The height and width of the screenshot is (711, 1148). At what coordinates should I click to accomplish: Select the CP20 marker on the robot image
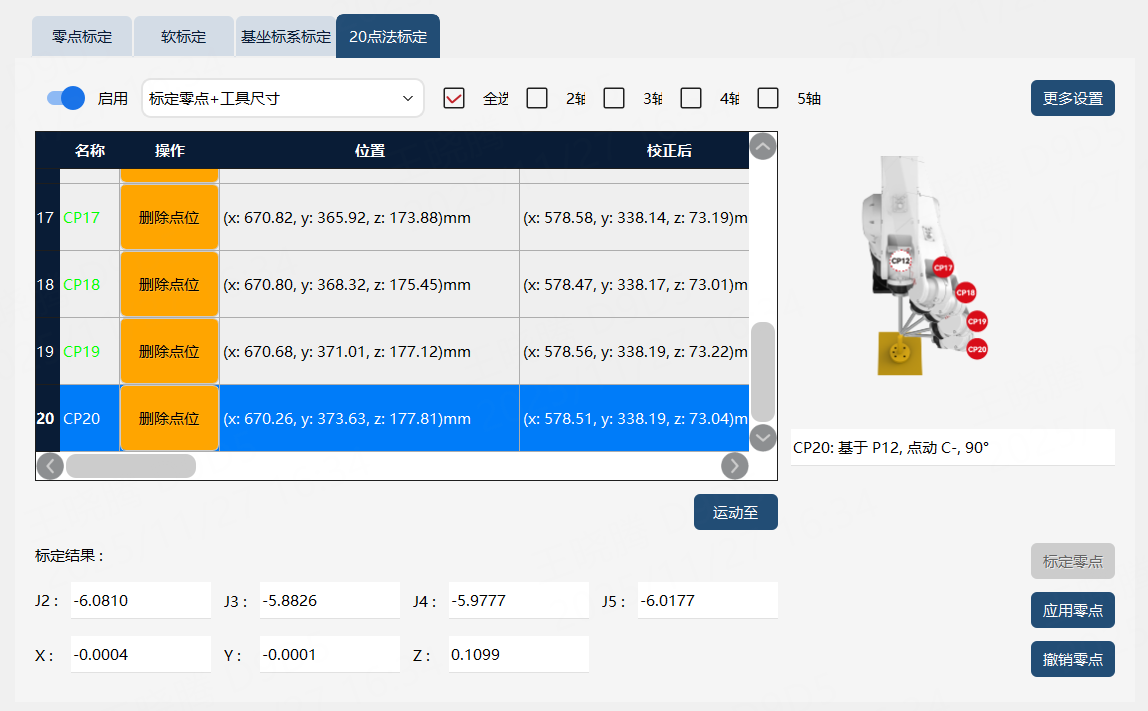[x=977, y=349]
